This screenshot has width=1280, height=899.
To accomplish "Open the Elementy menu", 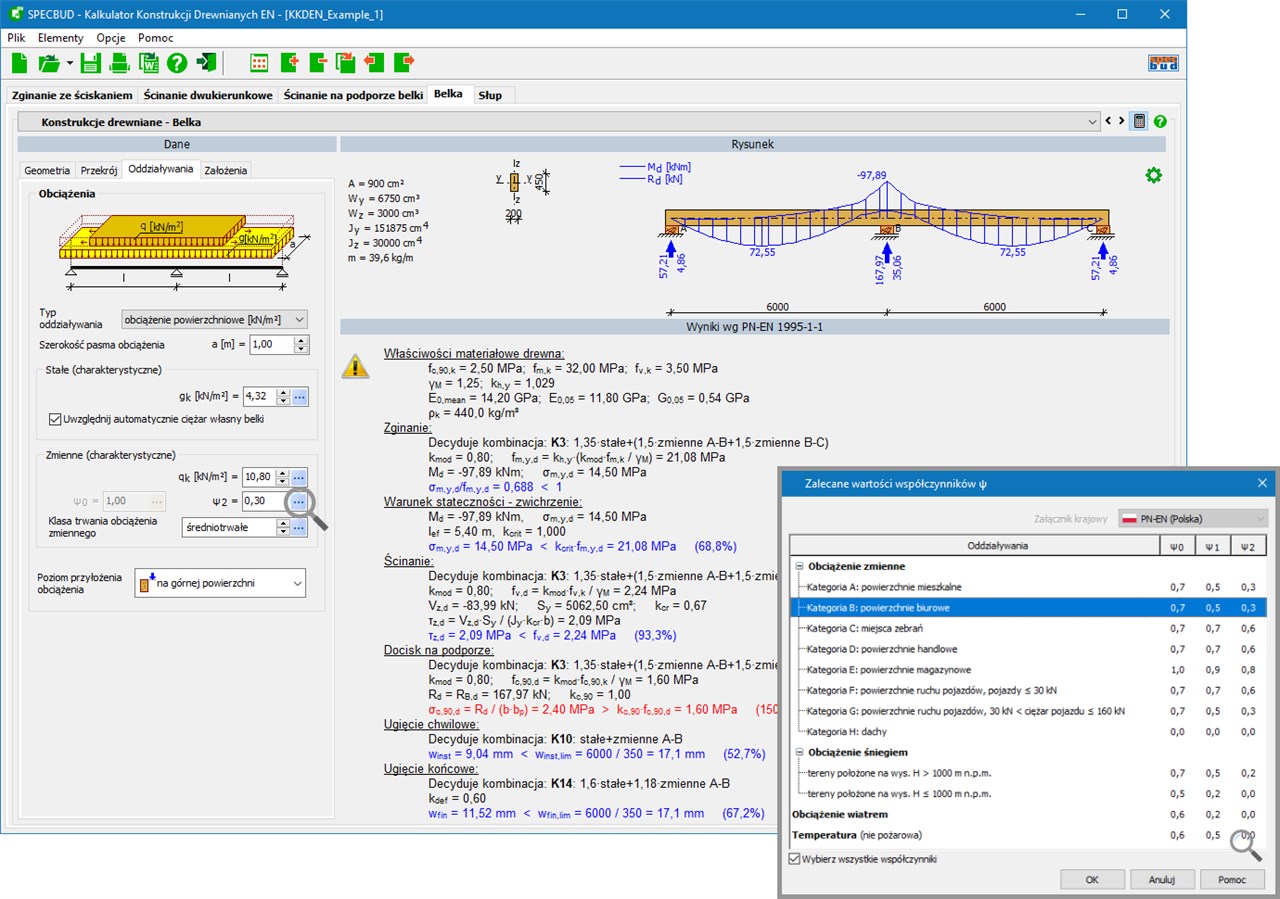I will click(x=61, y=37).
